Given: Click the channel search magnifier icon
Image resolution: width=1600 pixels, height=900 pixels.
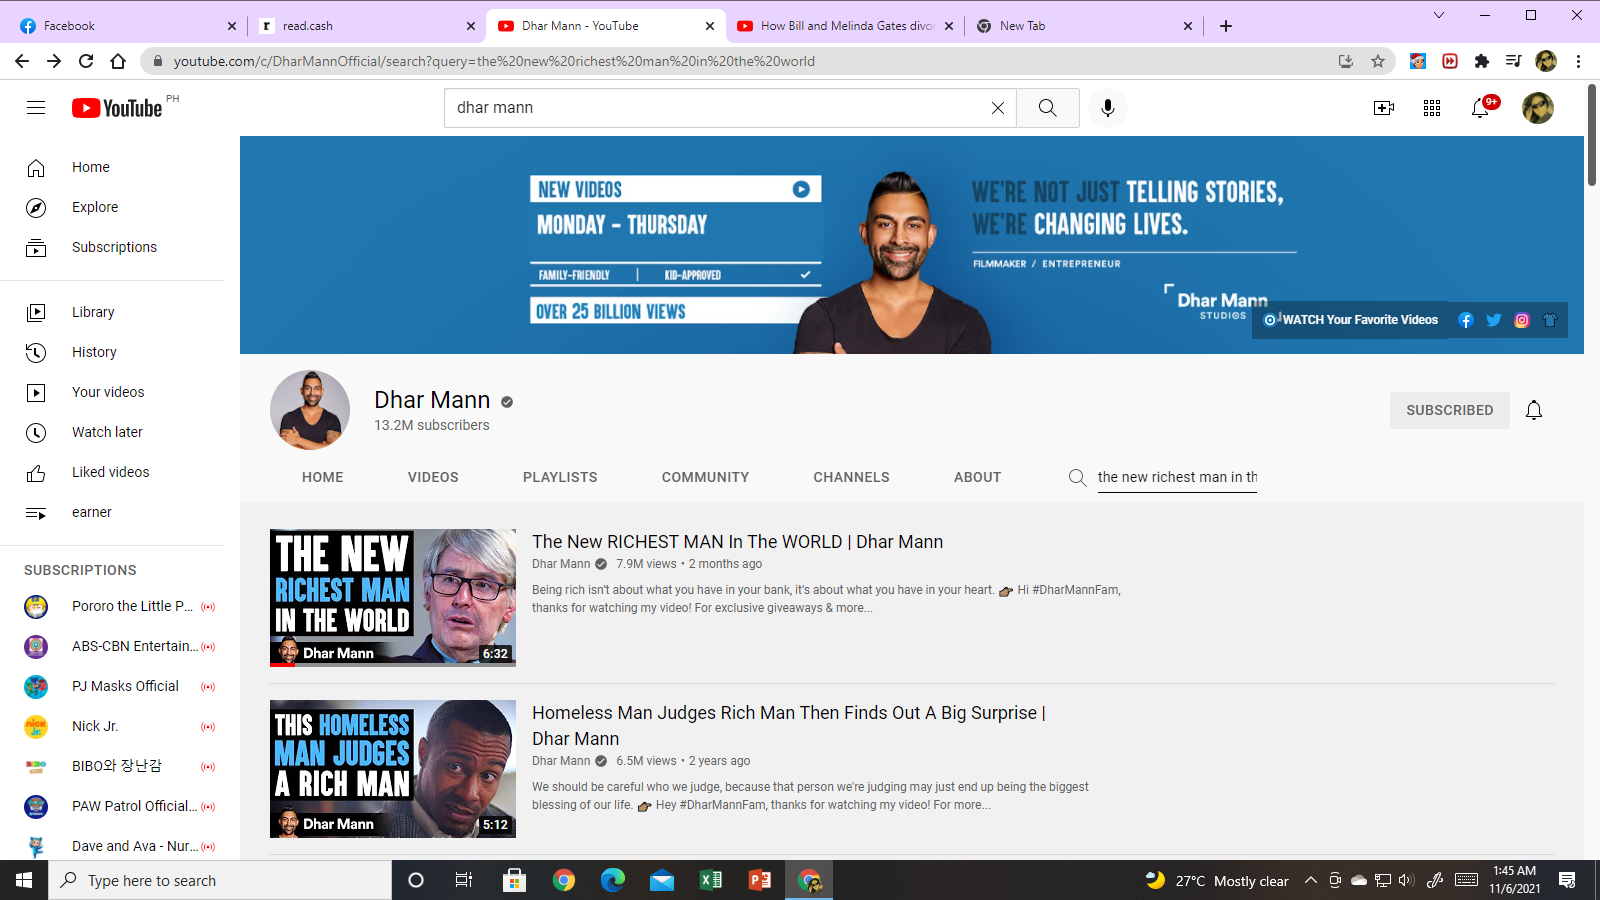Looking at the screenshot, I should coord(1077,478).
